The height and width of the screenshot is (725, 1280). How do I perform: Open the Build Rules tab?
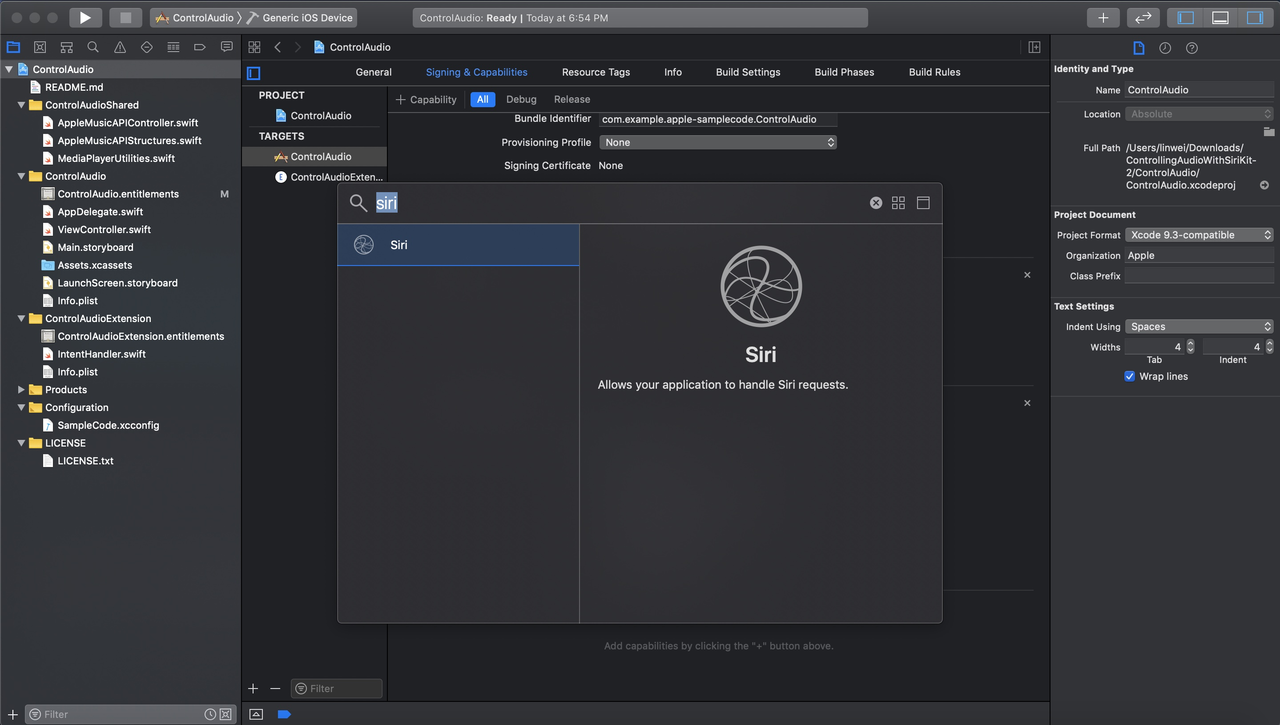click(x=934, y=72)
